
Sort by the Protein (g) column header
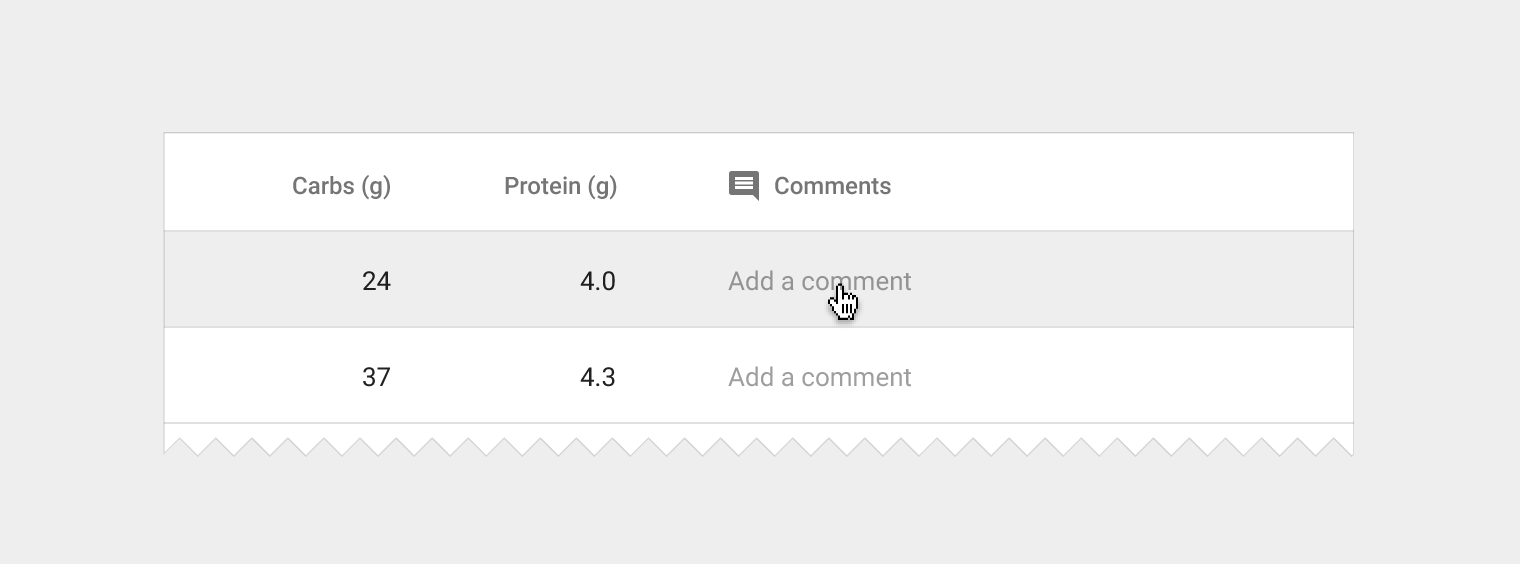[x=560, y=186]
